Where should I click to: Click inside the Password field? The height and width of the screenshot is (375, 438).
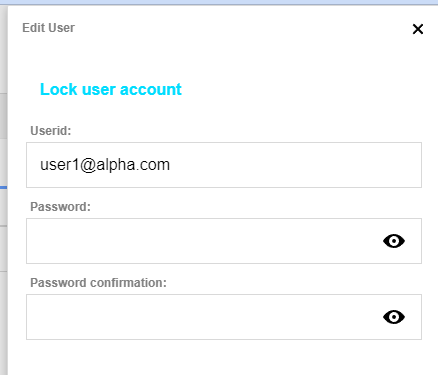point(224,241)
